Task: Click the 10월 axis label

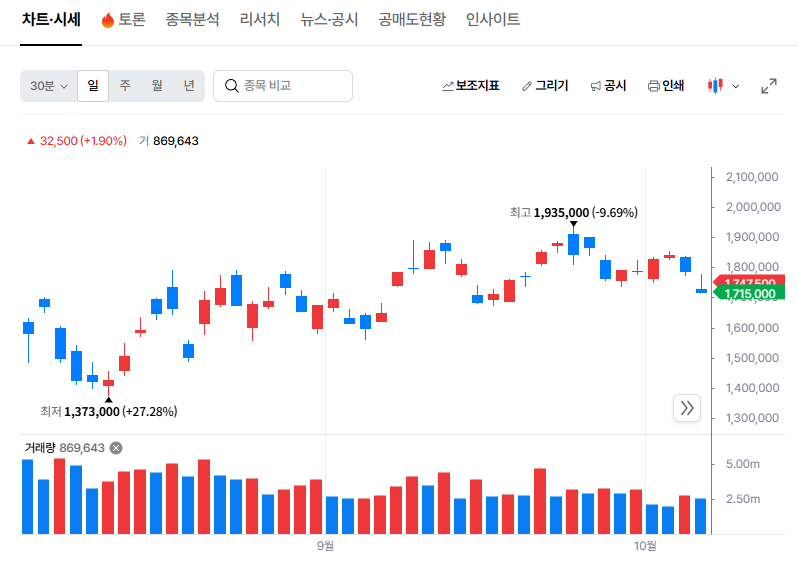Action: click(645, 546)
